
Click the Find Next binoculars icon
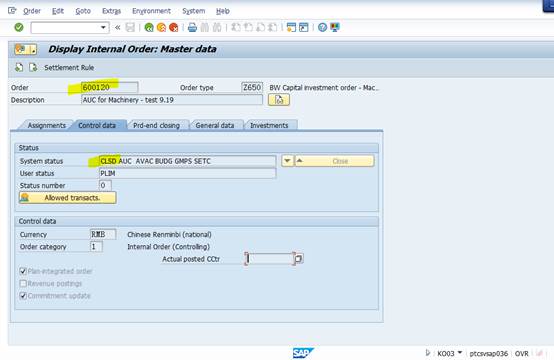(217, 27)
